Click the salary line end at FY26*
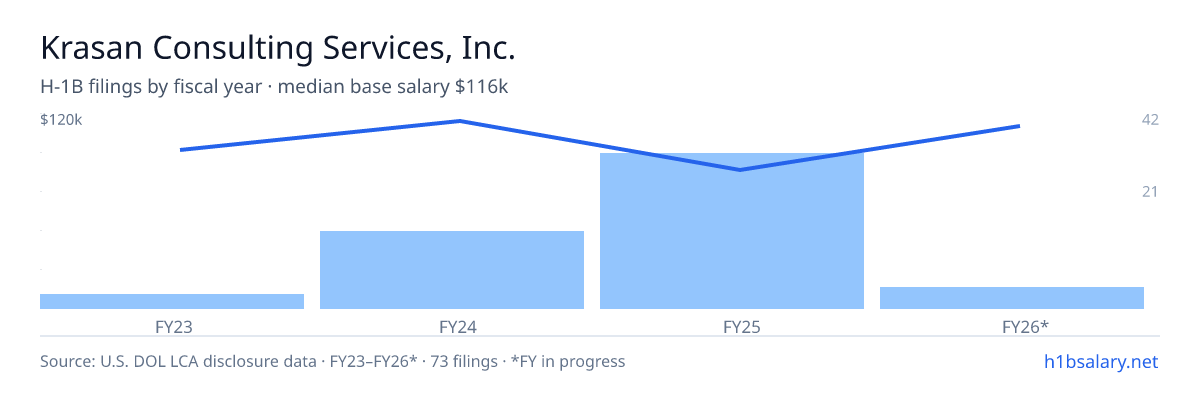Screen dimensions: 1200x400 1018,126
